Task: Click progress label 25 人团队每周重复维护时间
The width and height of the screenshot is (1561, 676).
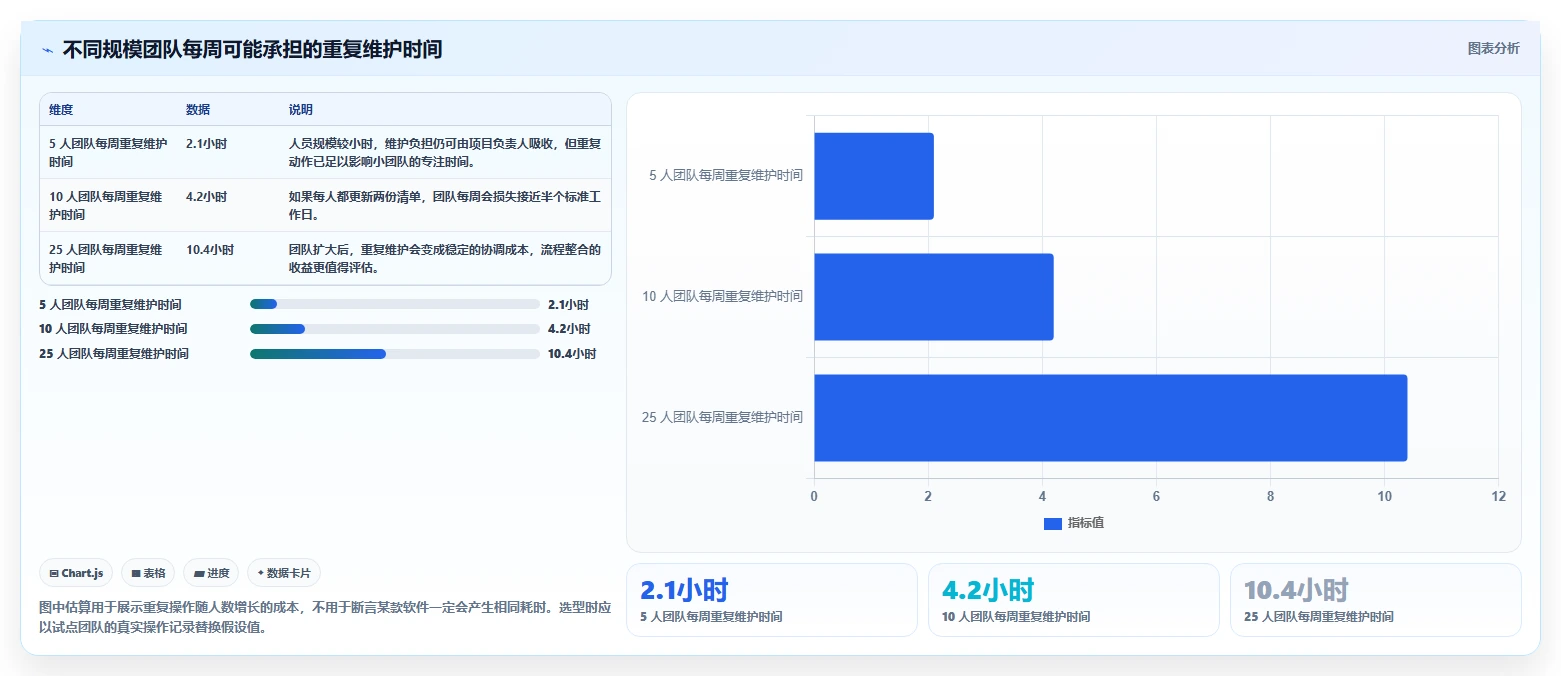Action: tap(114, 354)
